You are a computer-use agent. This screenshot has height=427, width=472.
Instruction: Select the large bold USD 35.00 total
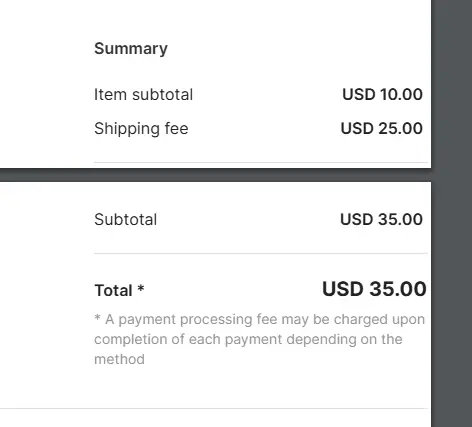[x=374, y=289]
